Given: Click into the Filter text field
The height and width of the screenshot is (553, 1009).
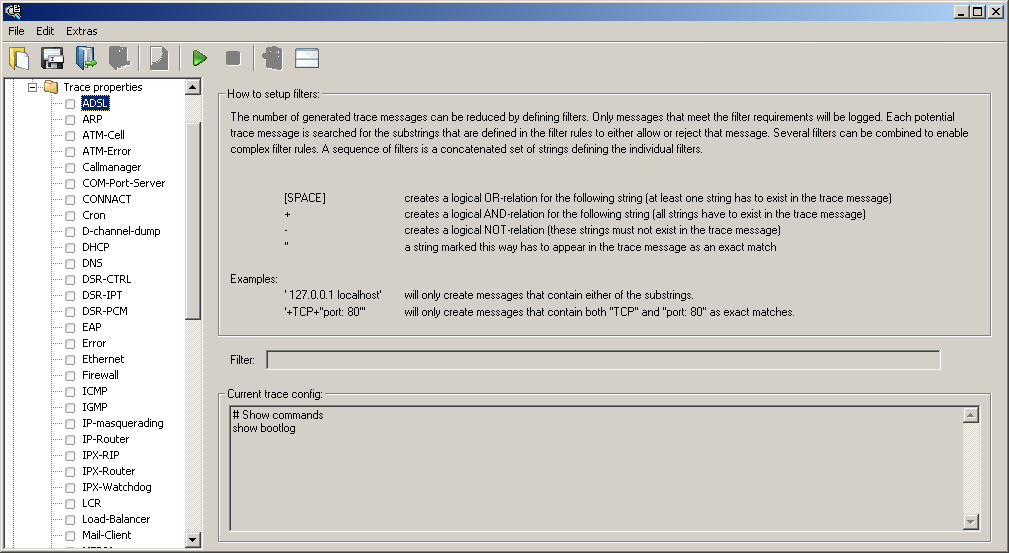Looking at the screenshot, I should 602,360.
